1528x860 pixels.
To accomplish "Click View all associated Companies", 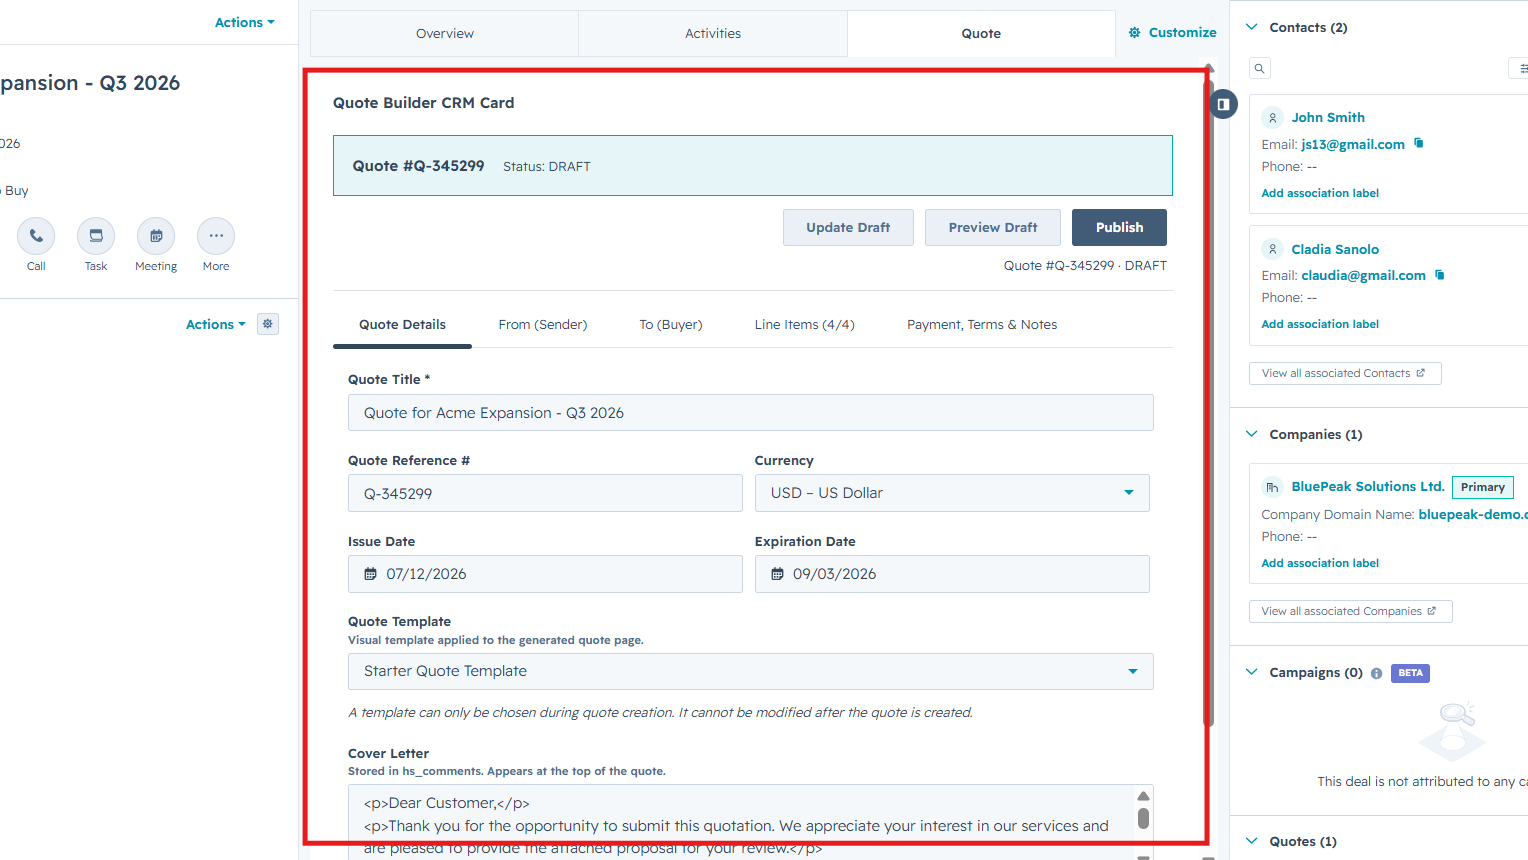I will (x=1350, y=611).
